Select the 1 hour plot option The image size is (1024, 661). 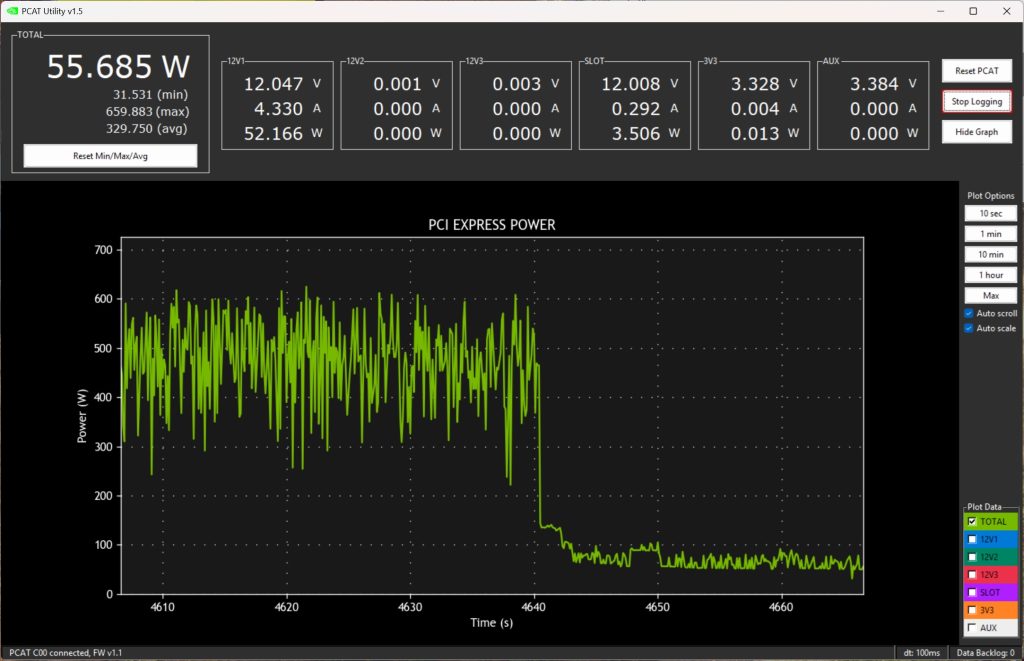pyautogui.click(x=990, y=275)
